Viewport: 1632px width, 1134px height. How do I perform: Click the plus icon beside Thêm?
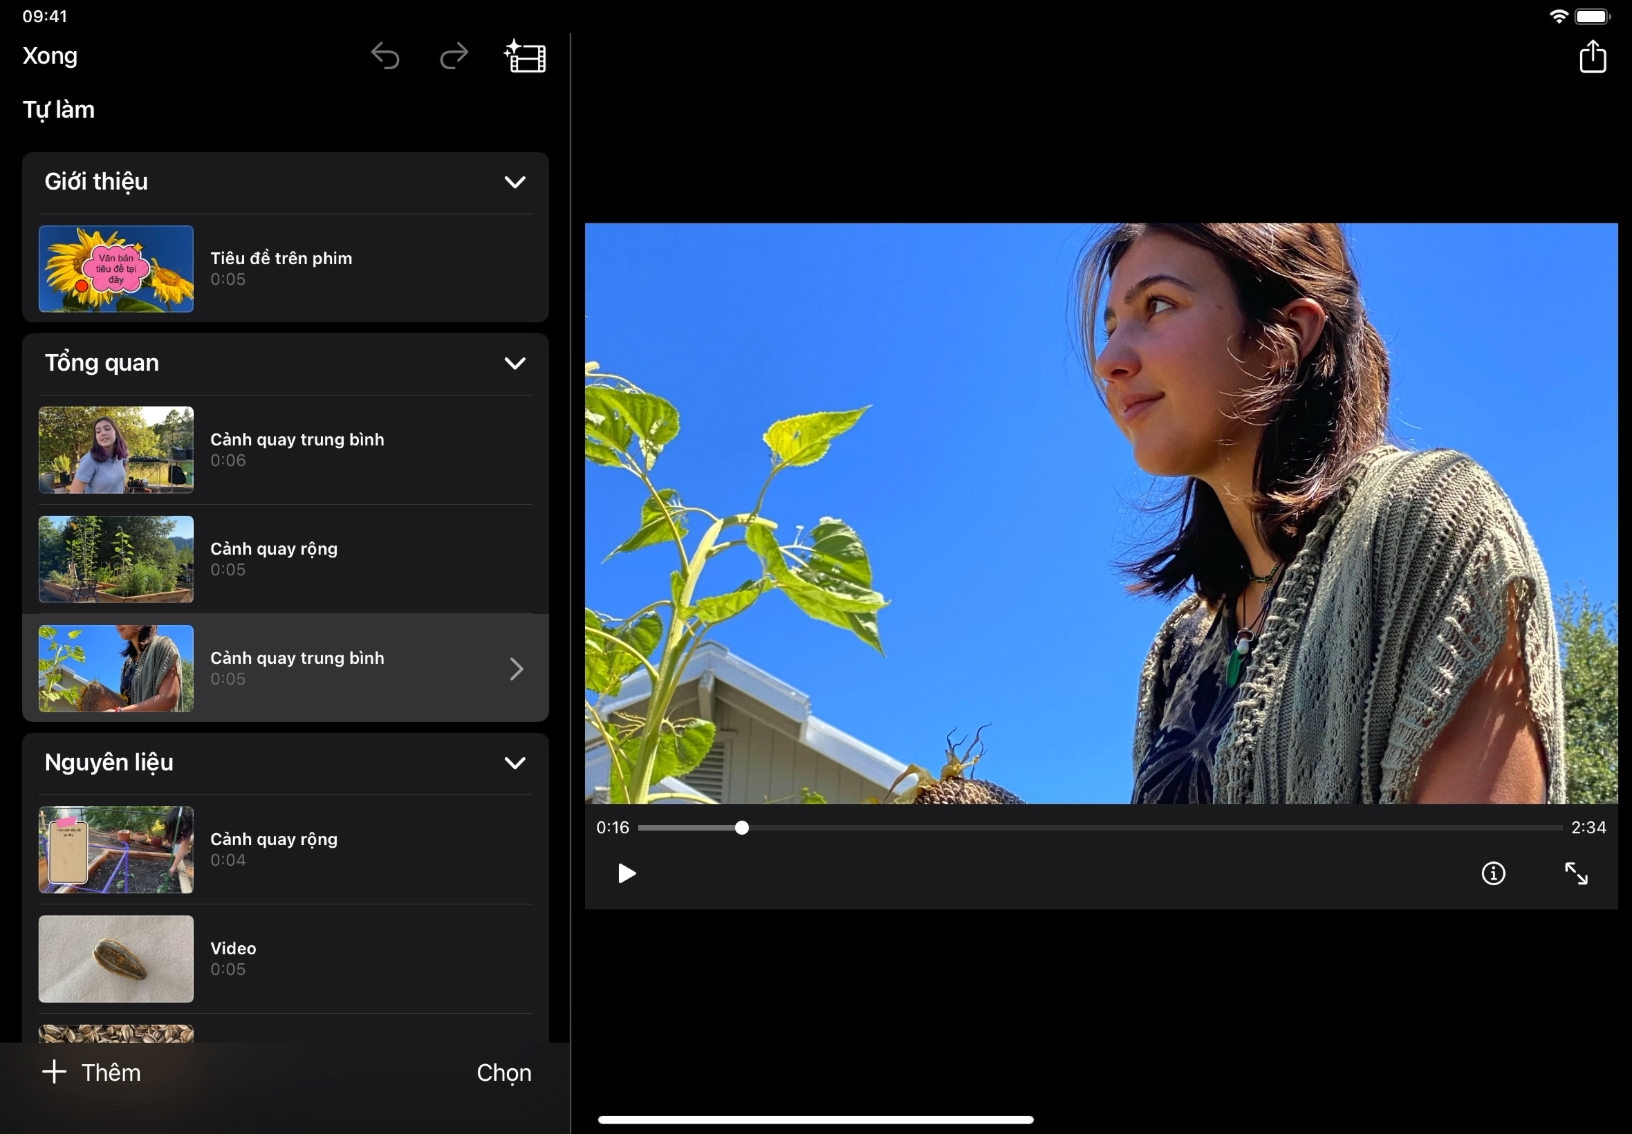point(54,1072)
